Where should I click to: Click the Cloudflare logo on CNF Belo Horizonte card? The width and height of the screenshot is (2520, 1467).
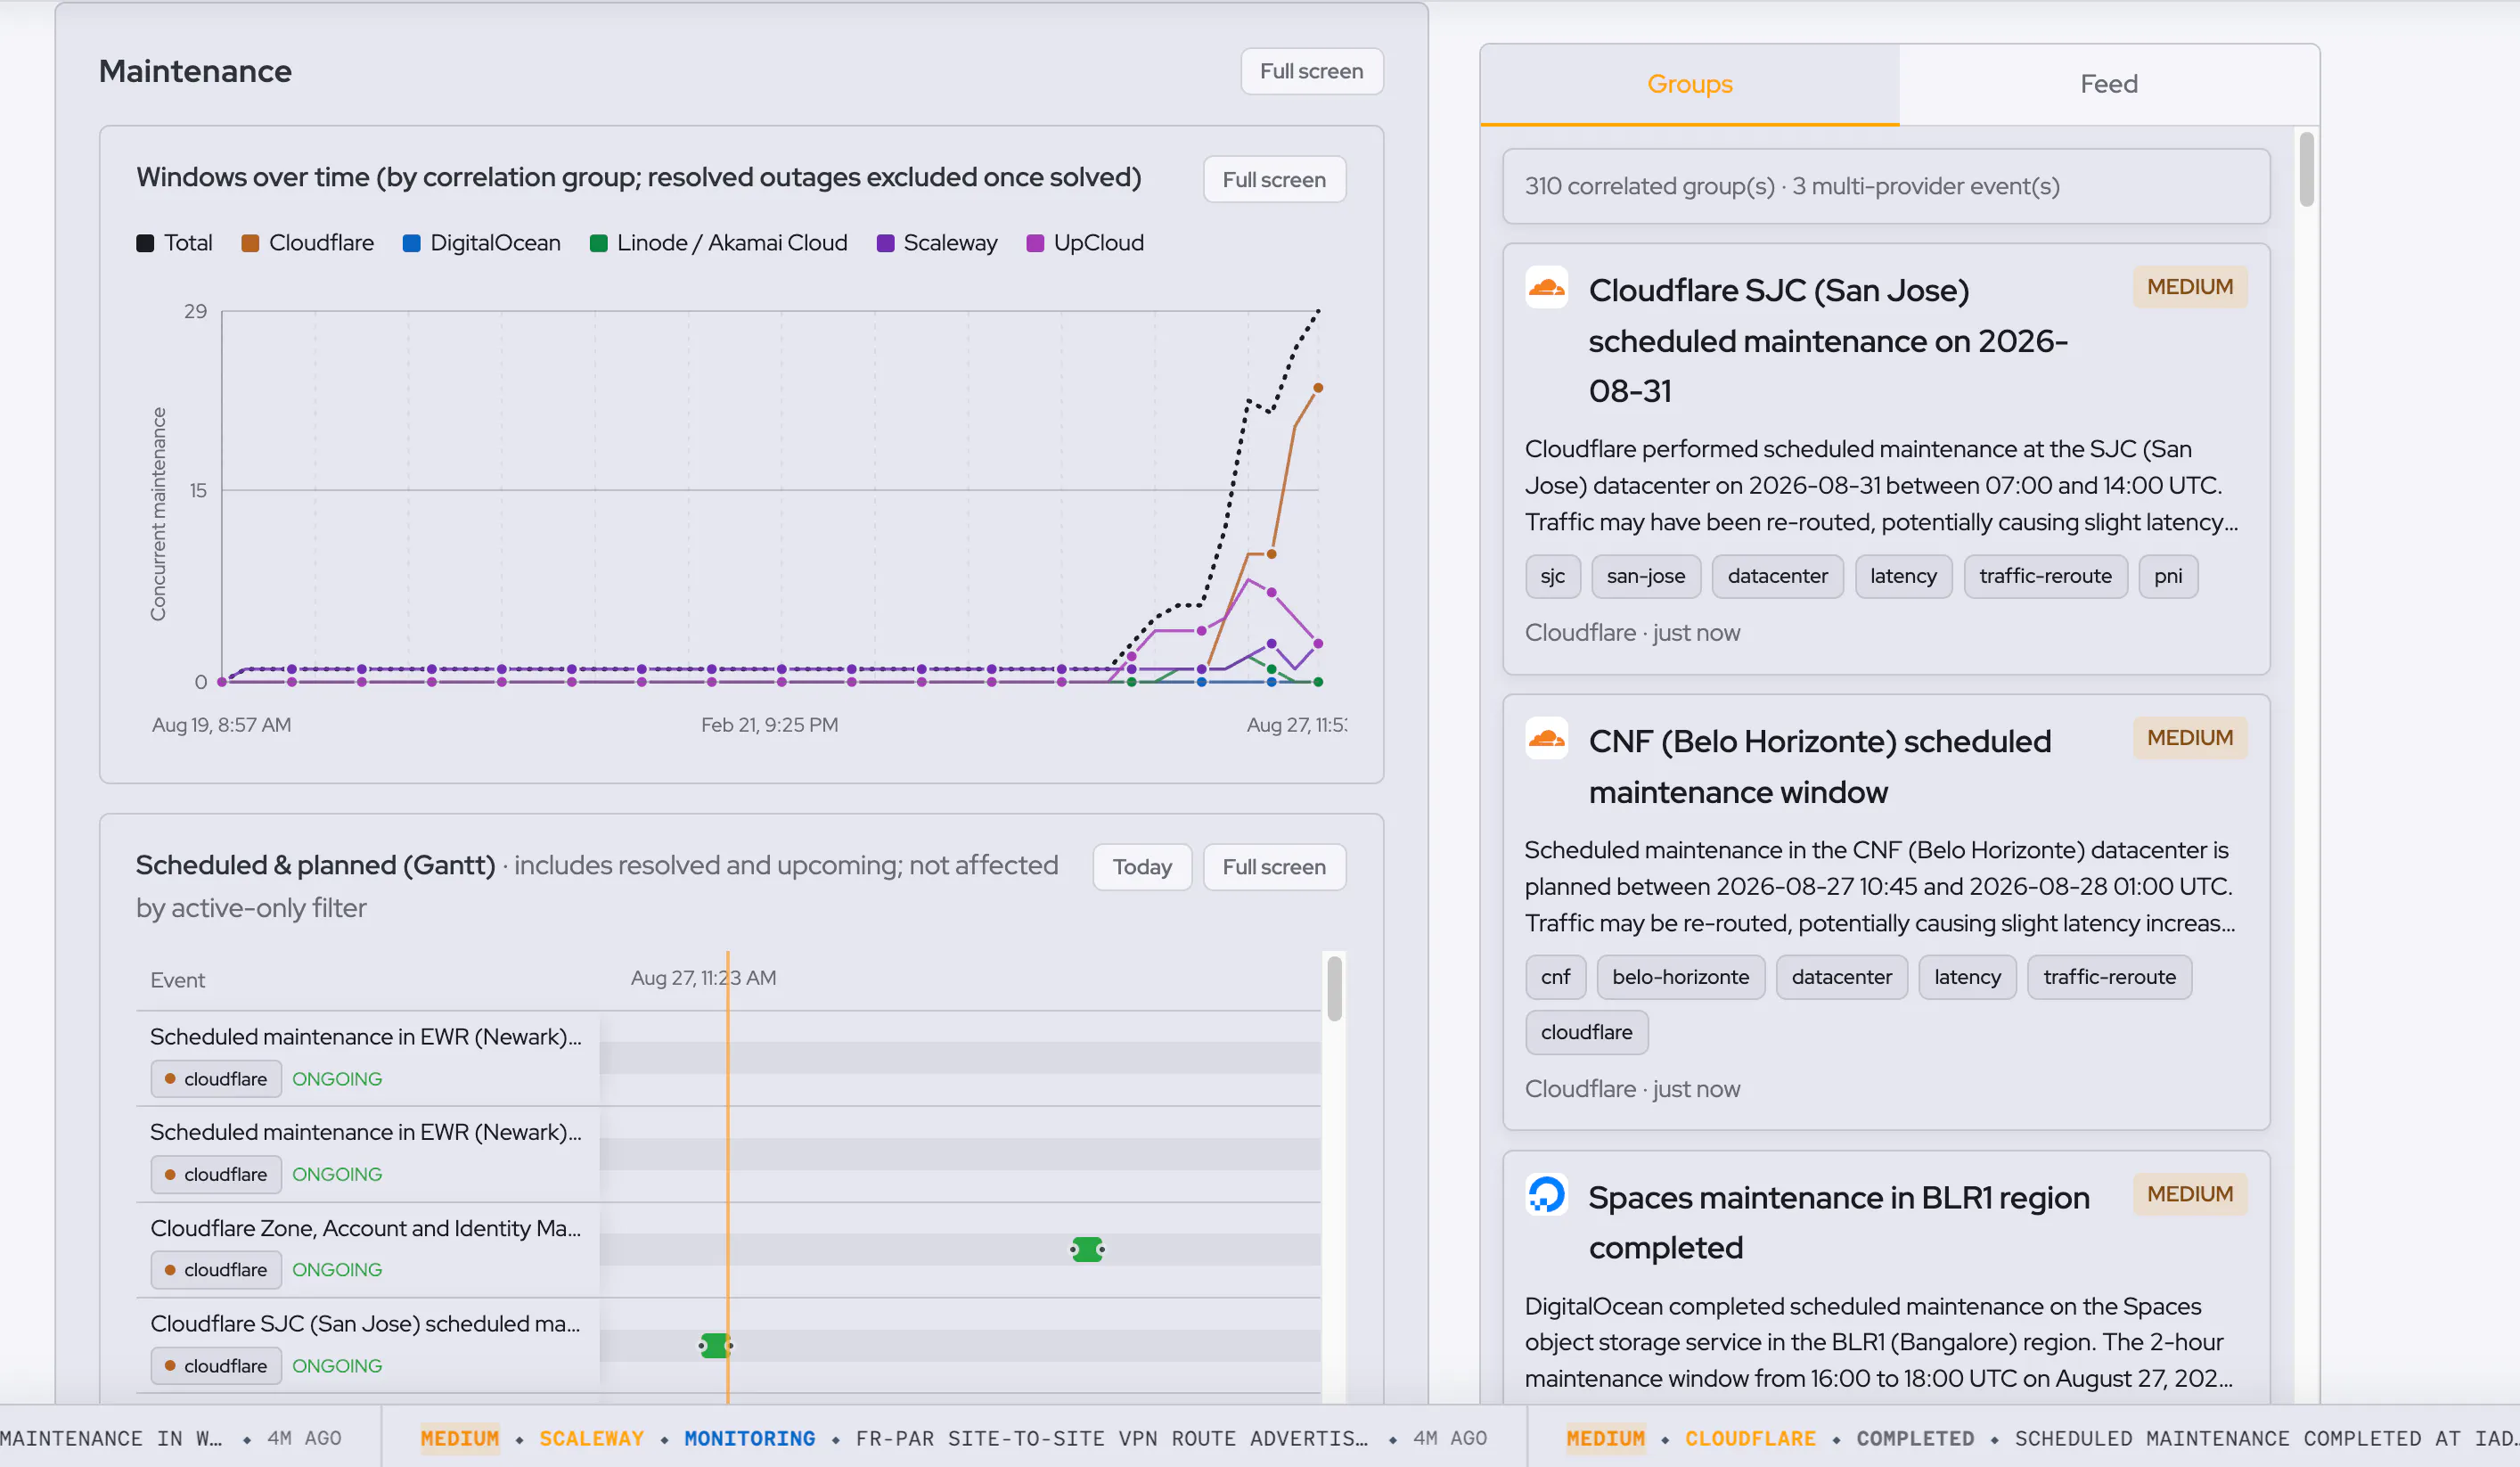tap(1546, 739)
